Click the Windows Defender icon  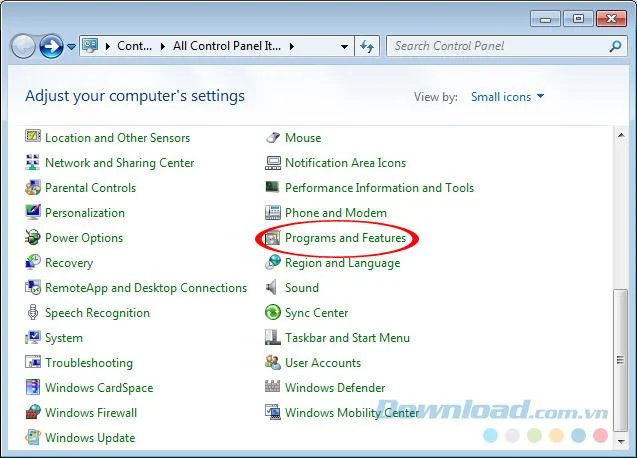273,386
